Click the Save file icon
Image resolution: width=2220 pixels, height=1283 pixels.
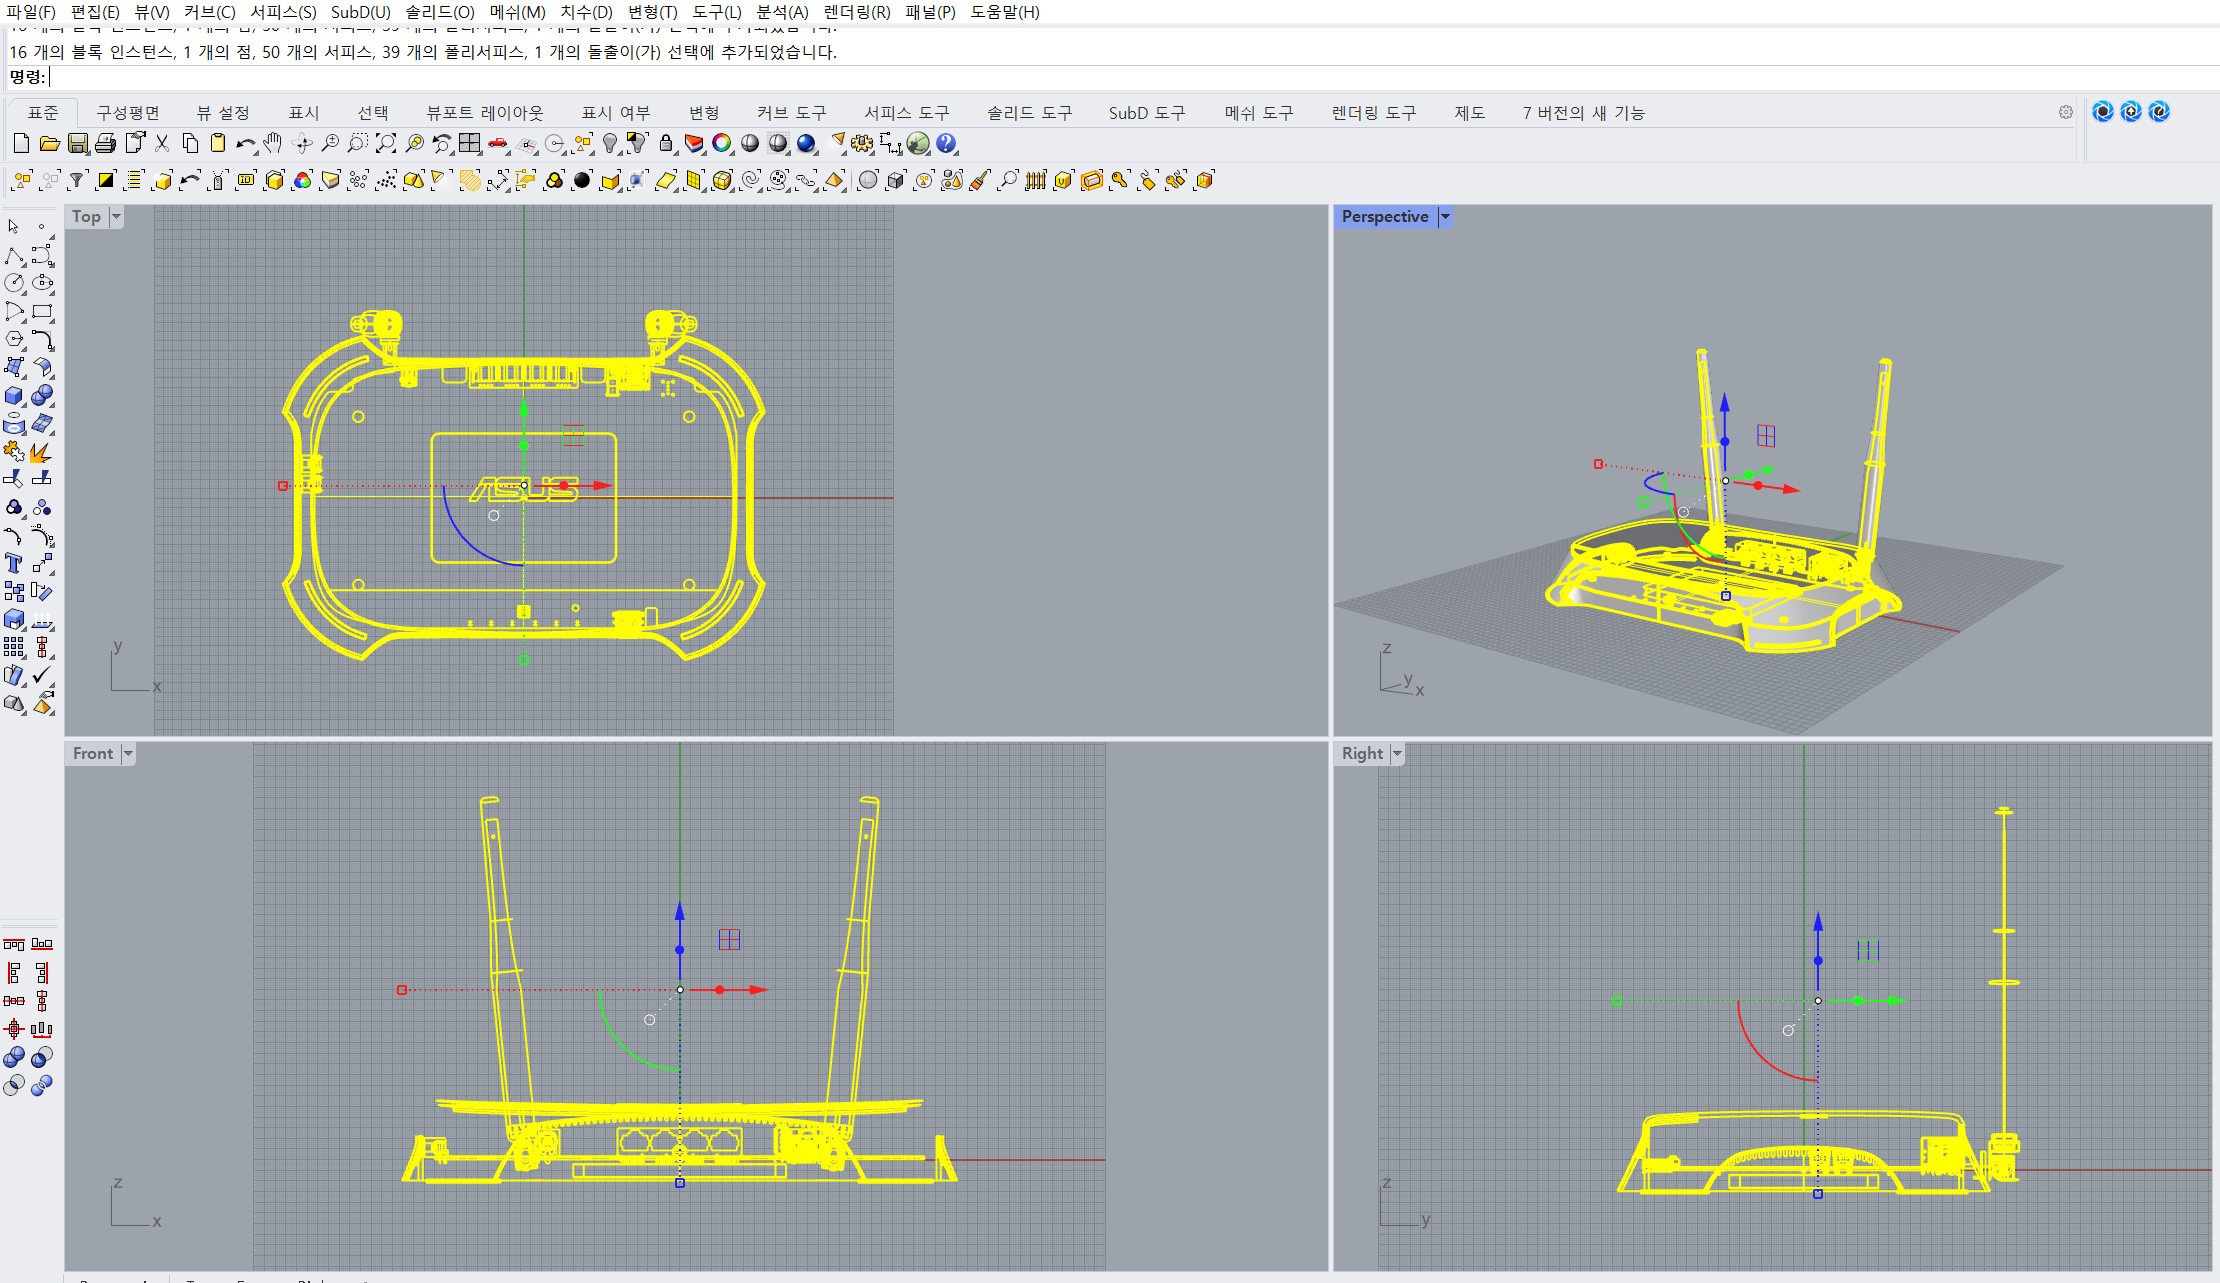77,144
